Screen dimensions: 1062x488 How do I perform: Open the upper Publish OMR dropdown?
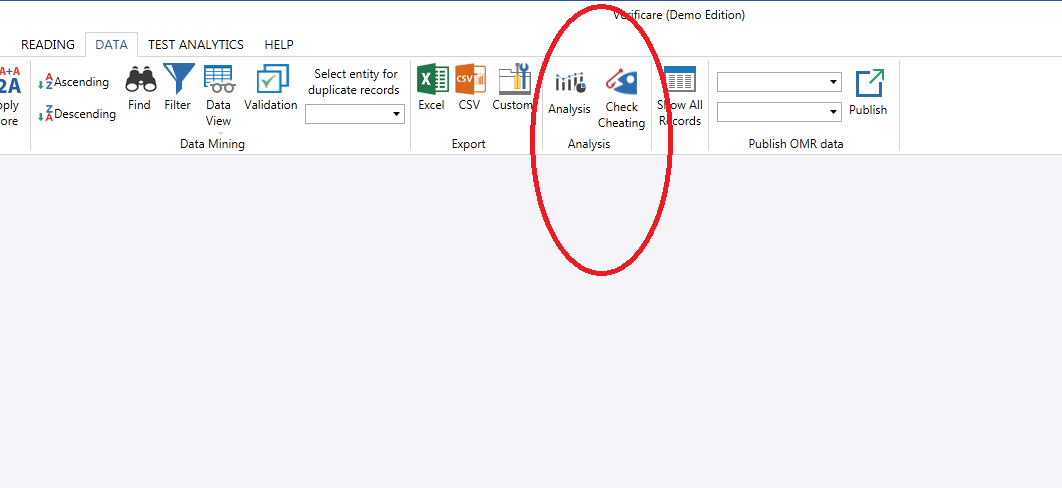click(780, 83)
